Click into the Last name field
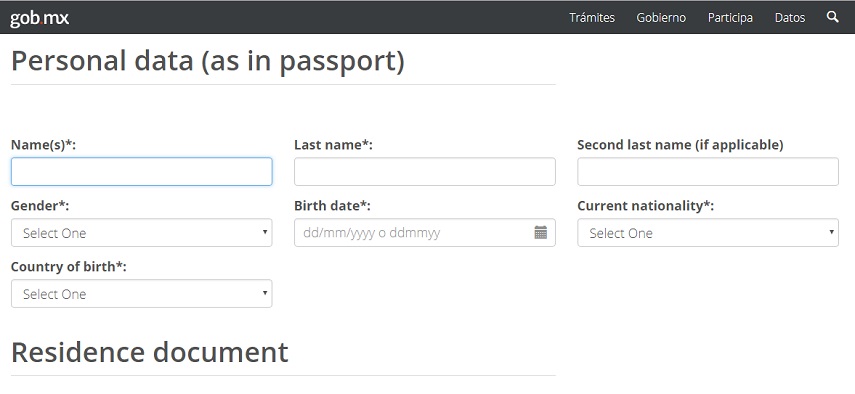This screenshot has width=855, height=394. pos(425,172)
